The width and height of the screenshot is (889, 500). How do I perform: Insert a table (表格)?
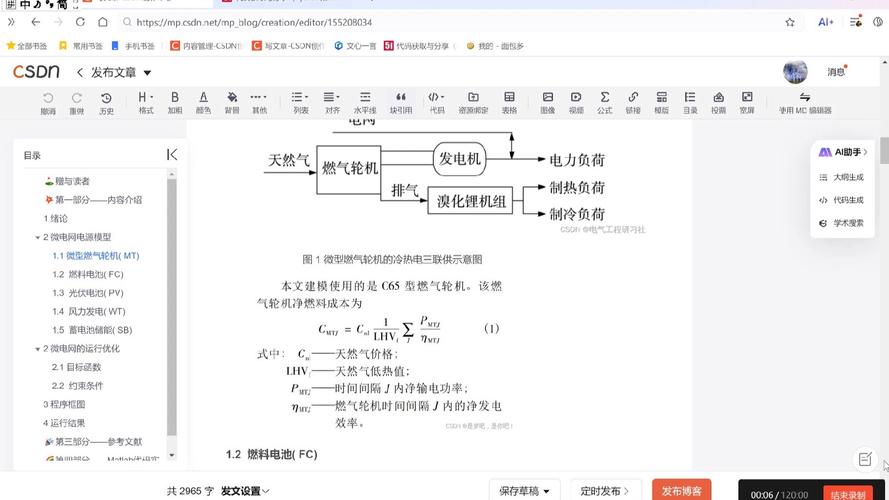point(509,103)
